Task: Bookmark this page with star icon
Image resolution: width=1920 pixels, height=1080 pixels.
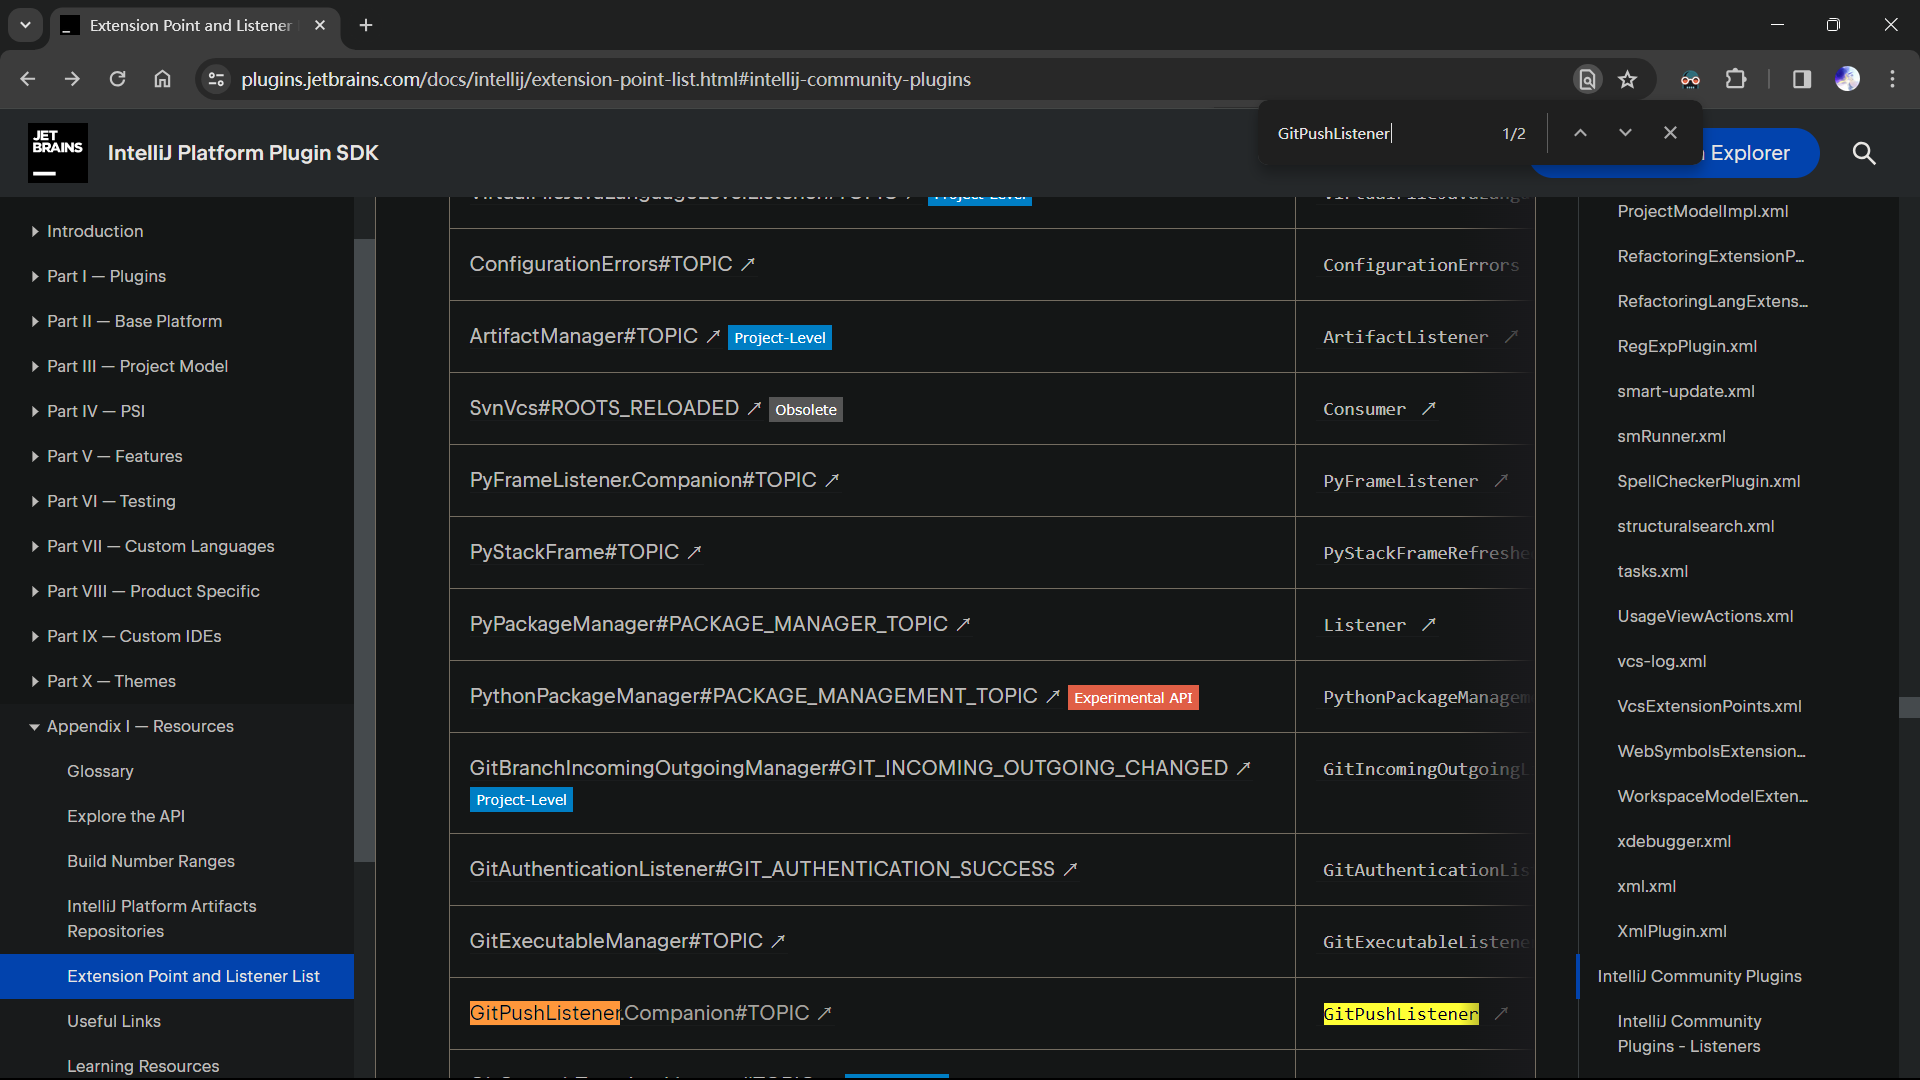Action: pyautogui.click(x=1628, y=80)
